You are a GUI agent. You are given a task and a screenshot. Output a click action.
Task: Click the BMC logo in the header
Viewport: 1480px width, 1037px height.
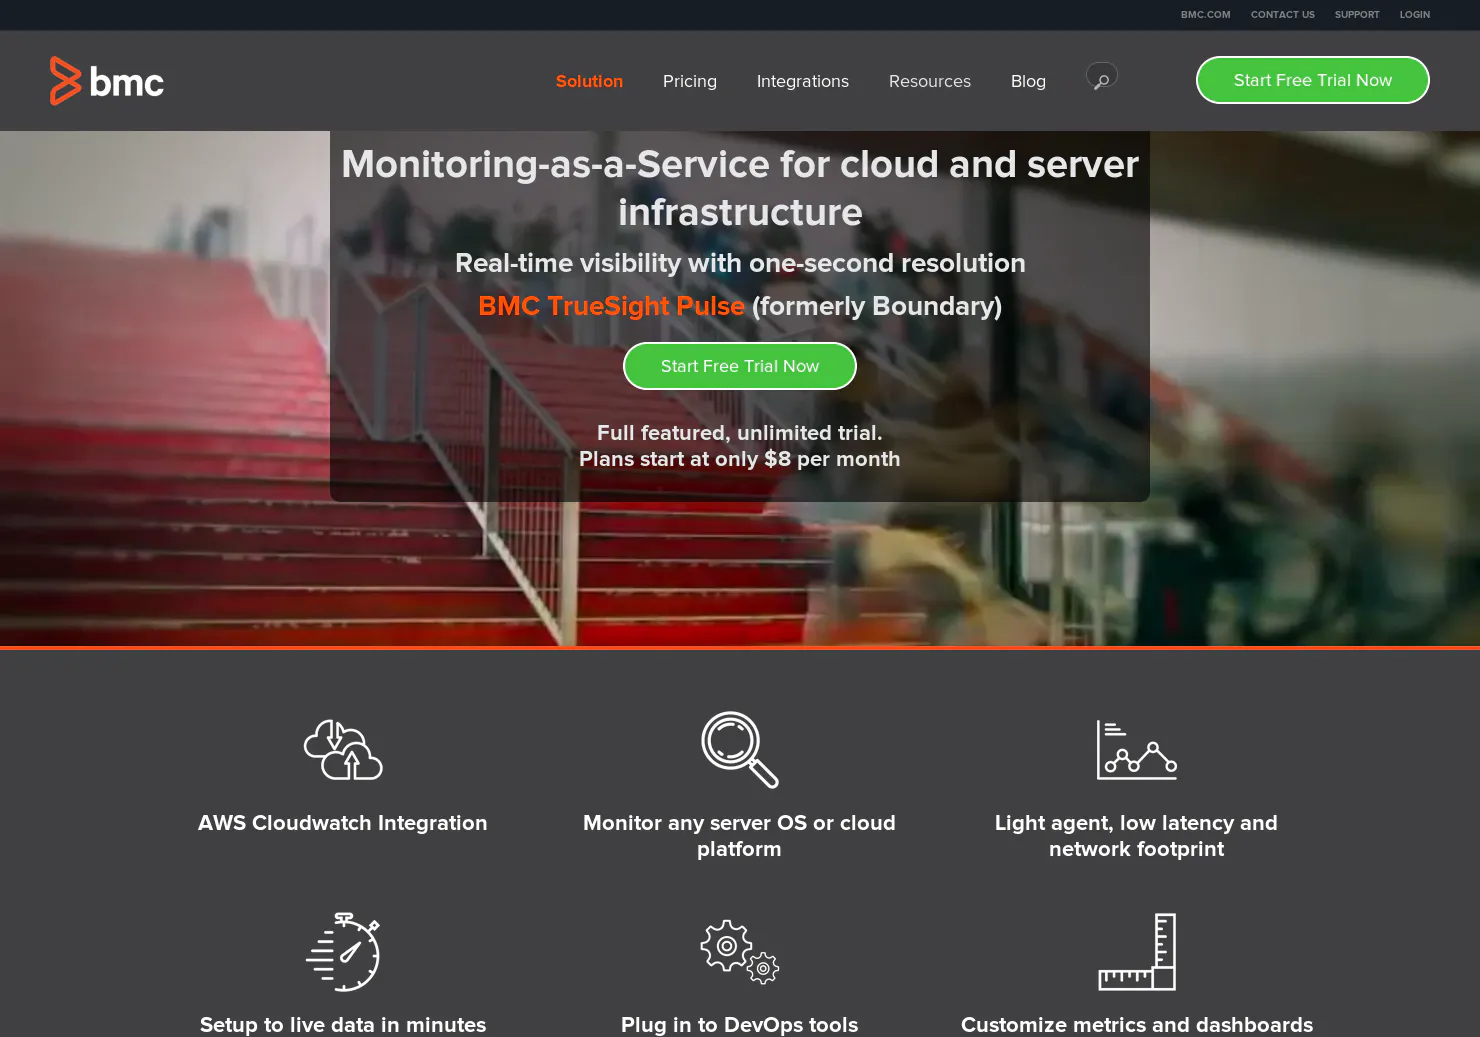pyautogui.click(x=107, y=81)
